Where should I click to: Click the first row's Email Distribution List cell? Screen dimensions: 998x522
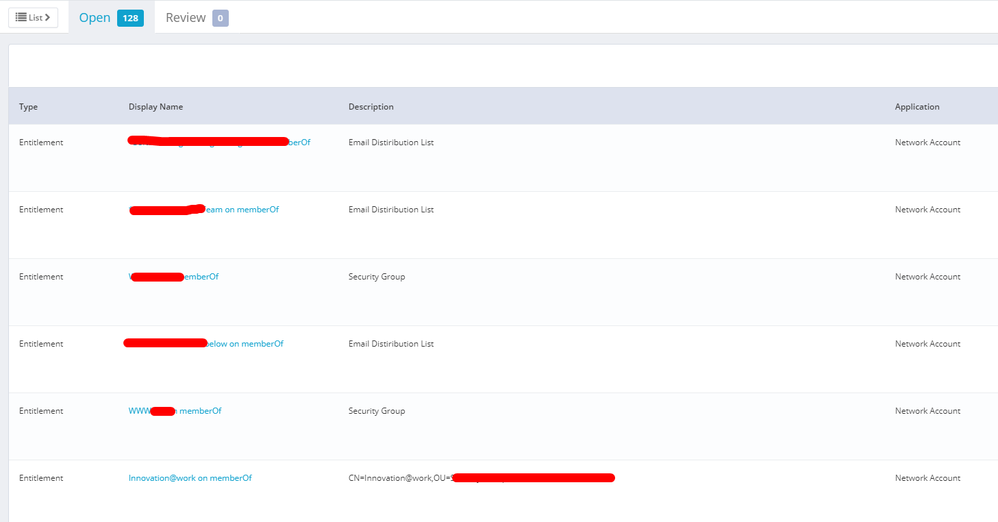click(391, 143)
